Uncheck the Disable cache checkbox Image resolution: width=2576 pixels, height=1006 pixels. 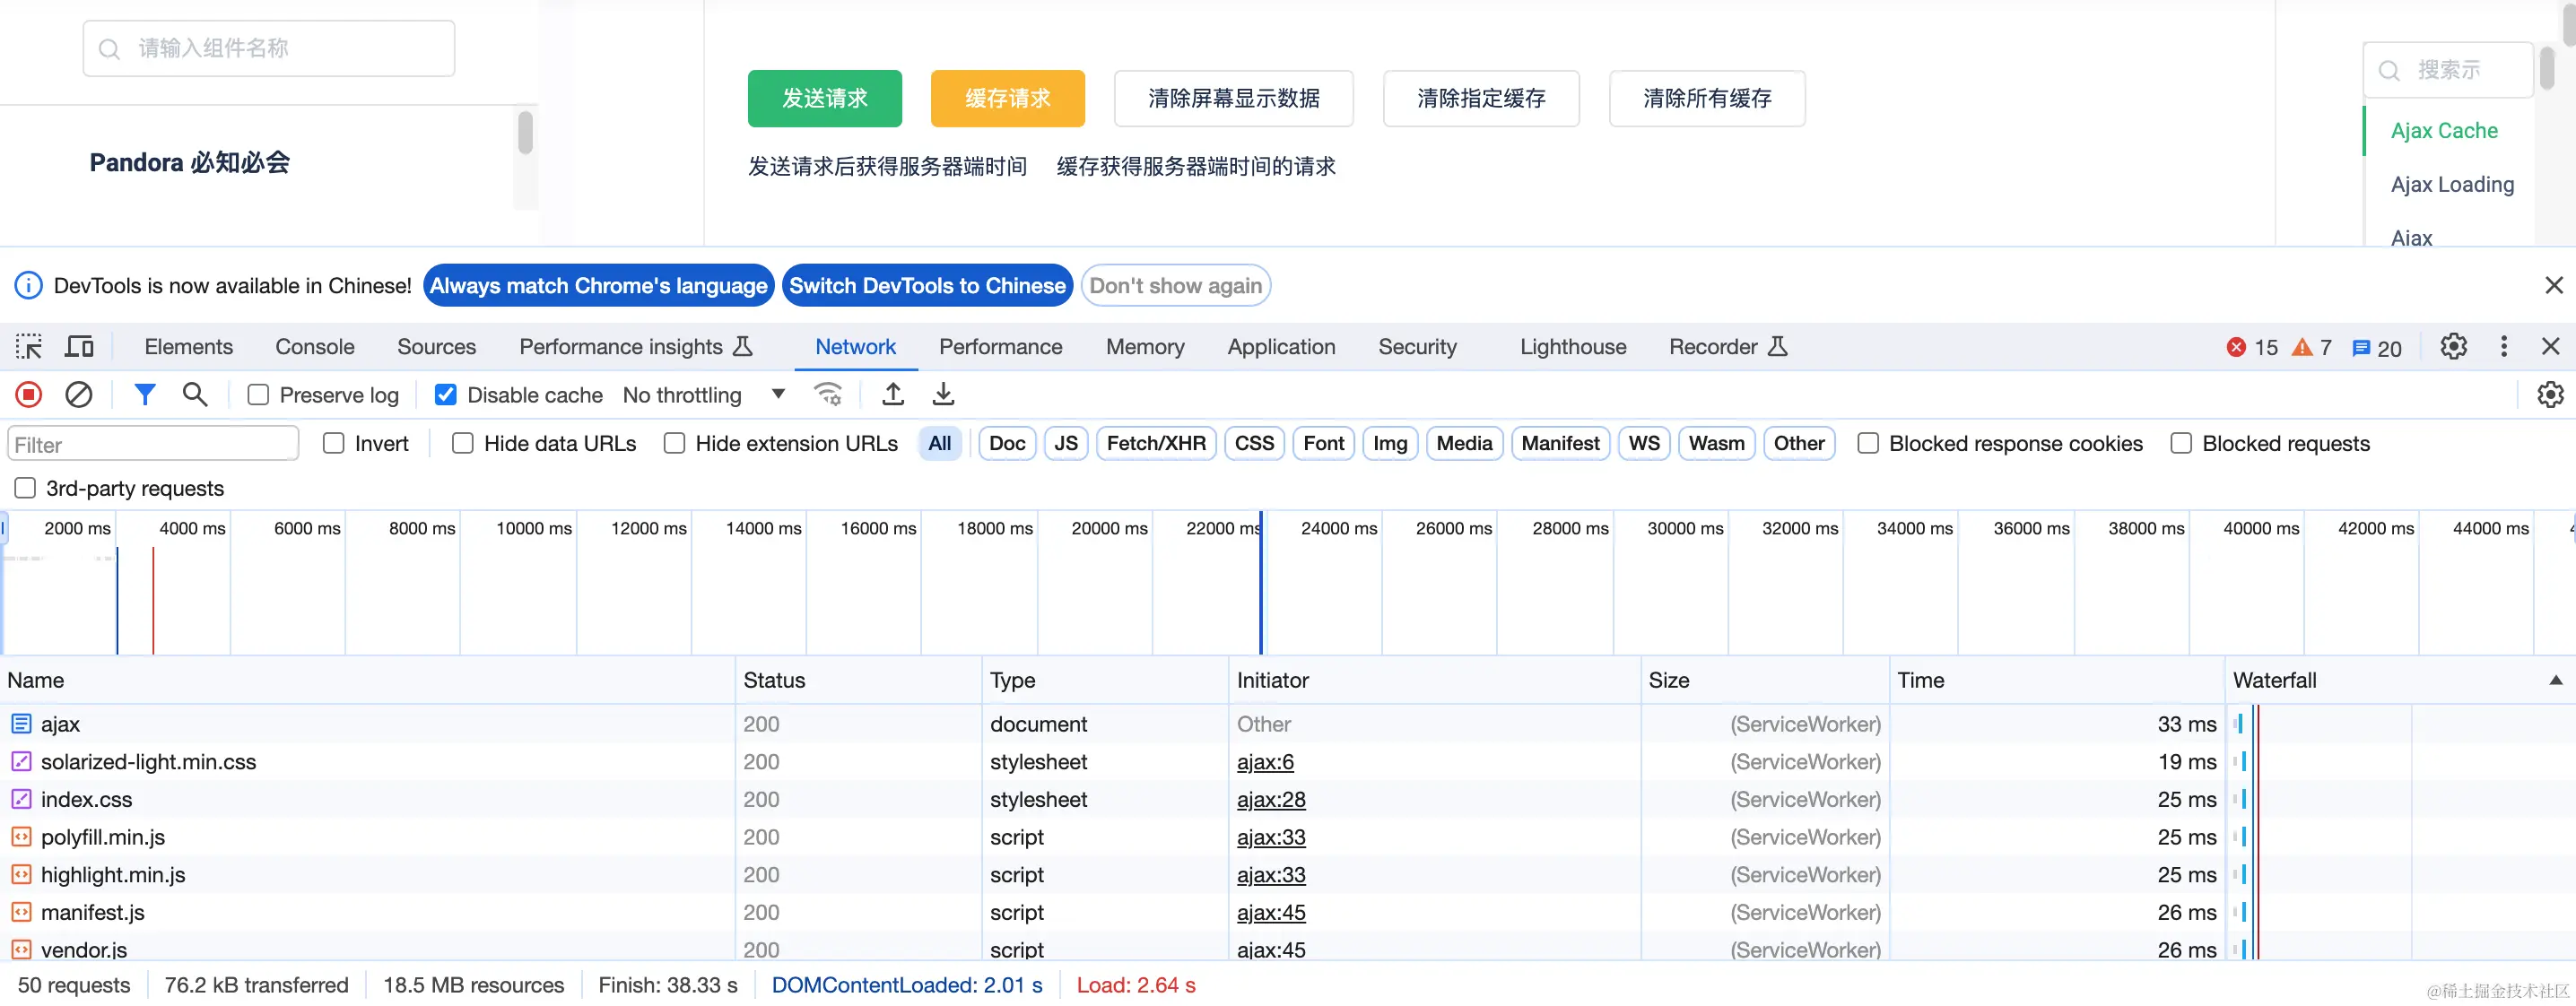coord(446,395)
